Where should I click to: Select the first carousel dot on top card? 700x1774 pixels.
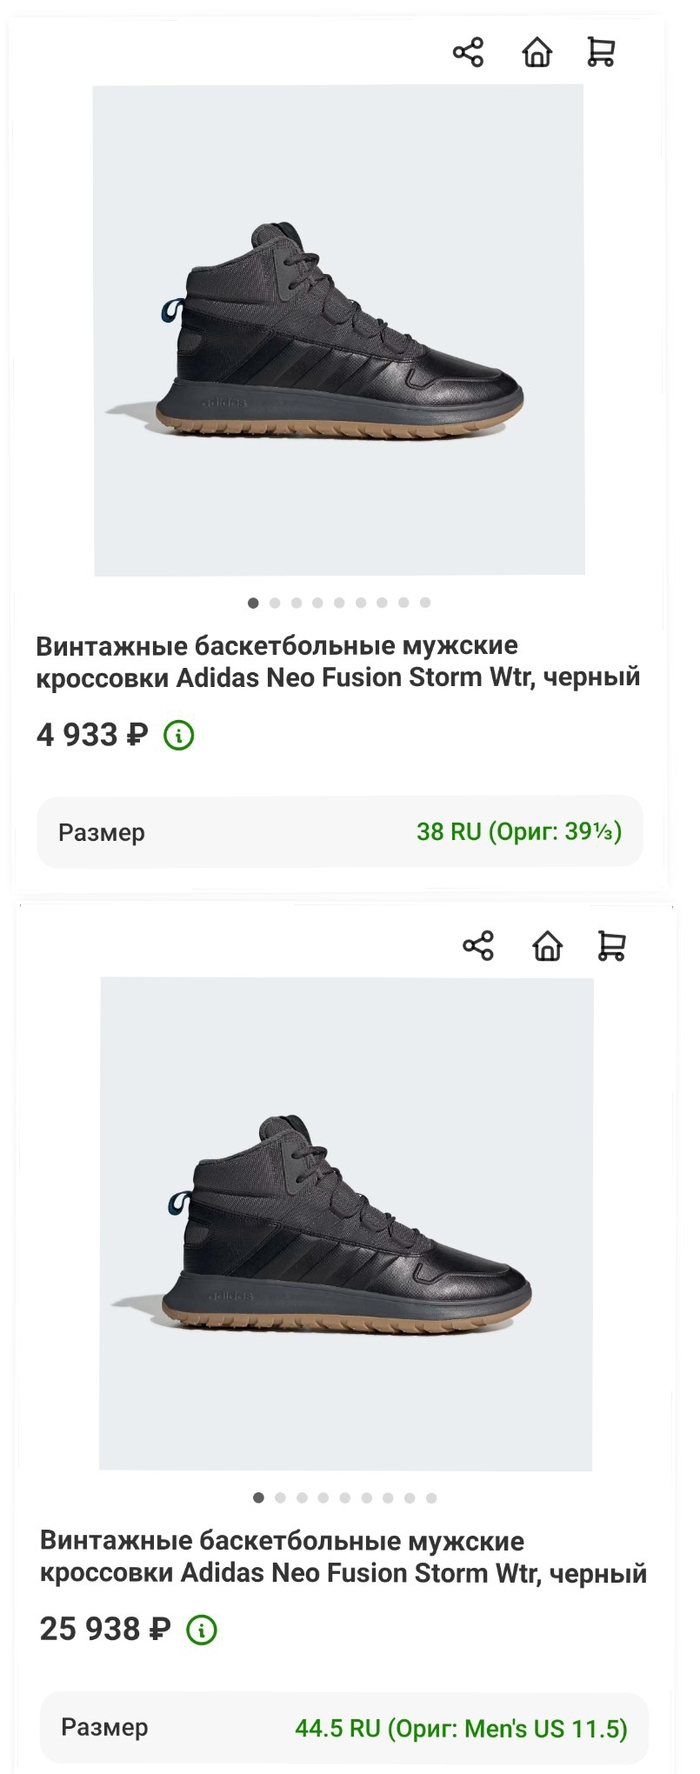pos(253,603)
